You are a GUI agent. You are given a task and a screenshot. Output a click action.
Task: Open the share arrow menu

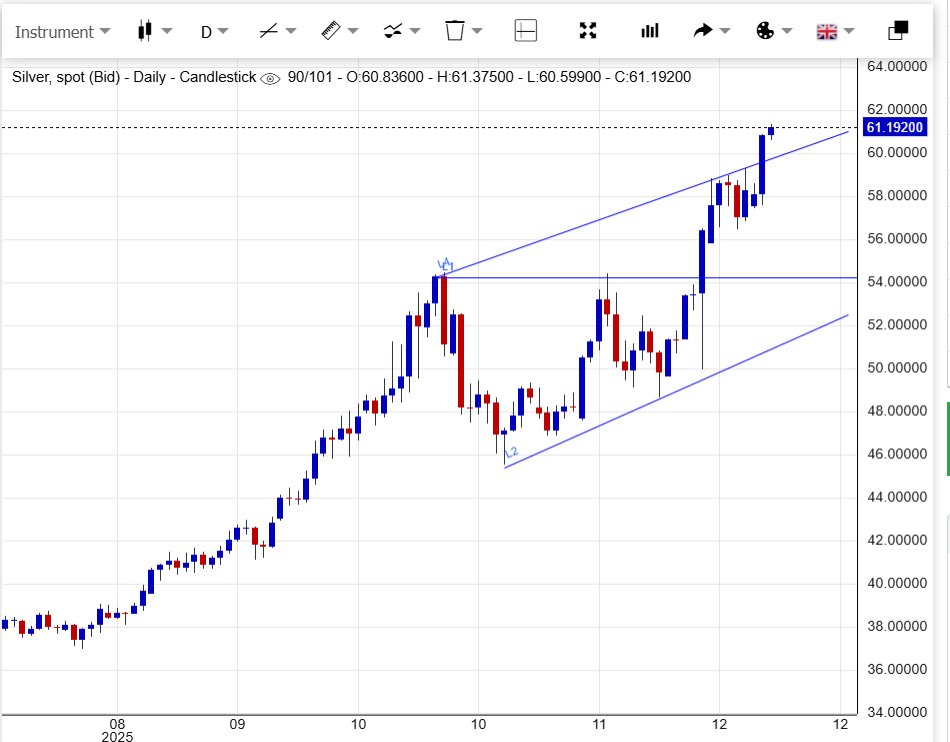(703, 31)
